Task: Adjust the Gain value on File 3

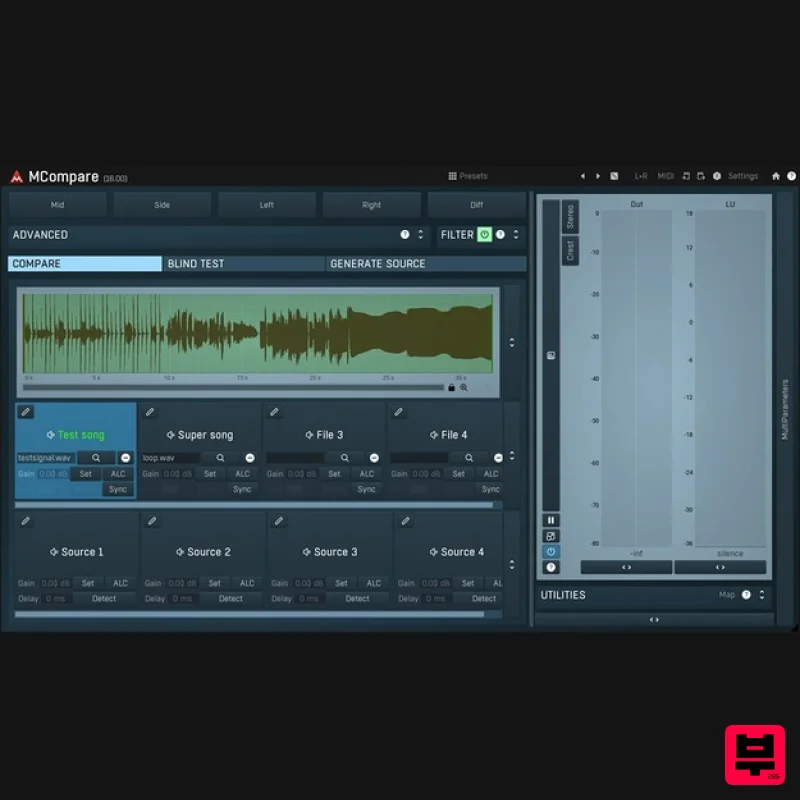Action: [x=300, y=473]
